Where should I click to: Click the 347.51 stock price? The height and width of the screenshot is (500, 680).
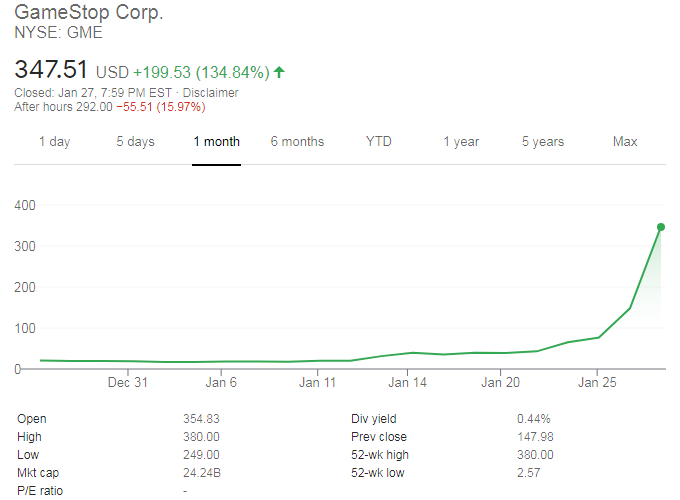[51, 70]
